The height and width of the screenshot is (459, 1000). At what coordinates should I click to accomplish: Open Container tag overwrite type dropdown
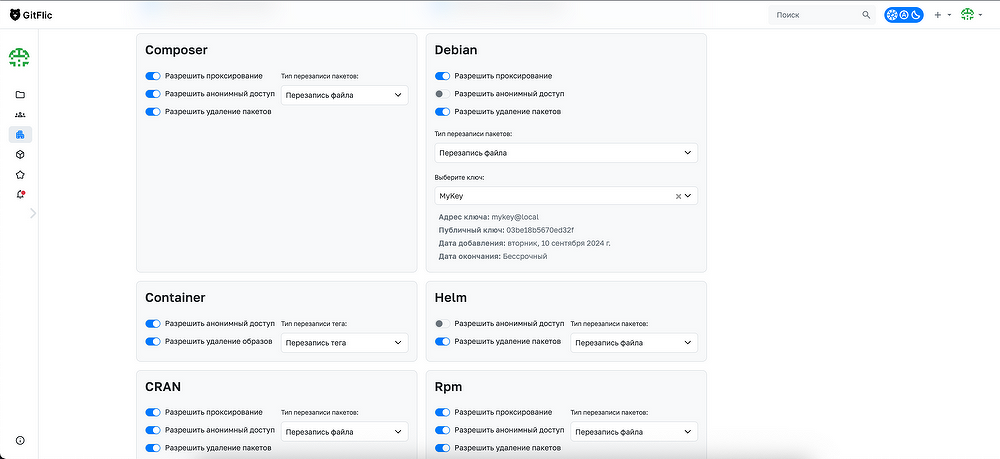click(x=344, y=343)
